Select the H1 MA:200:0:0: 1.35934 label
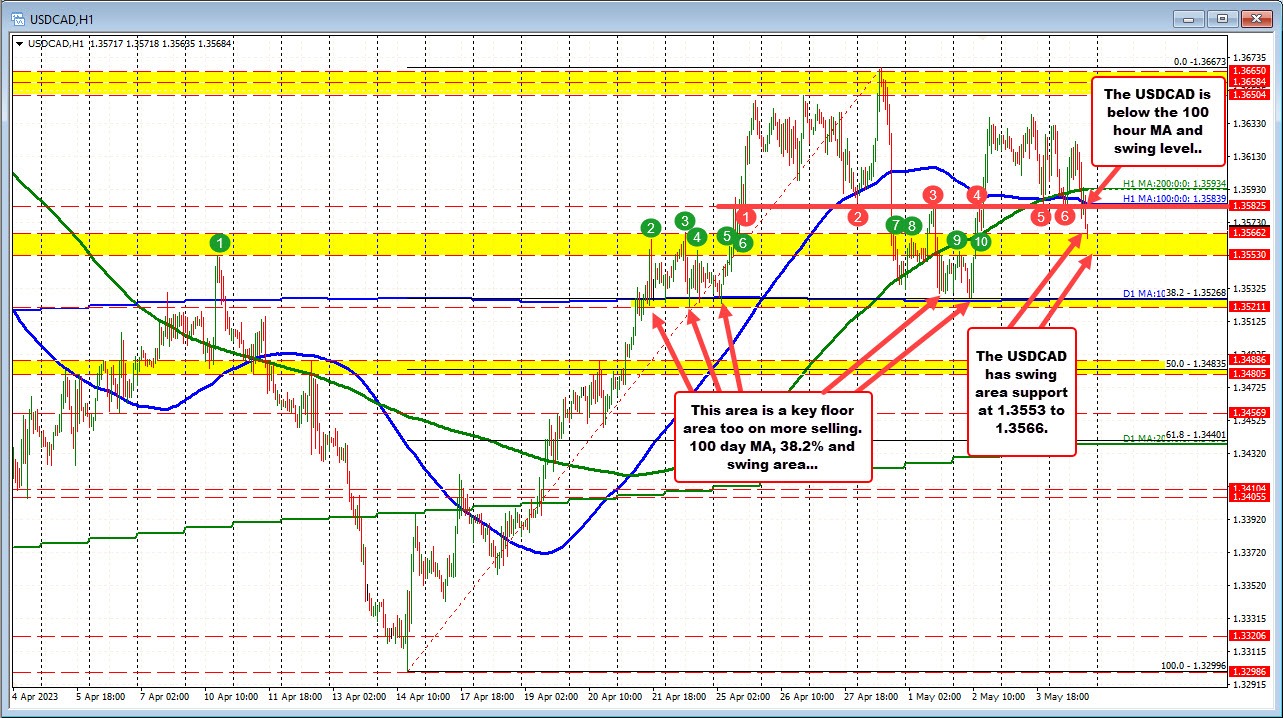Screen dimensions: 1283x718 tap(1174, 184)
